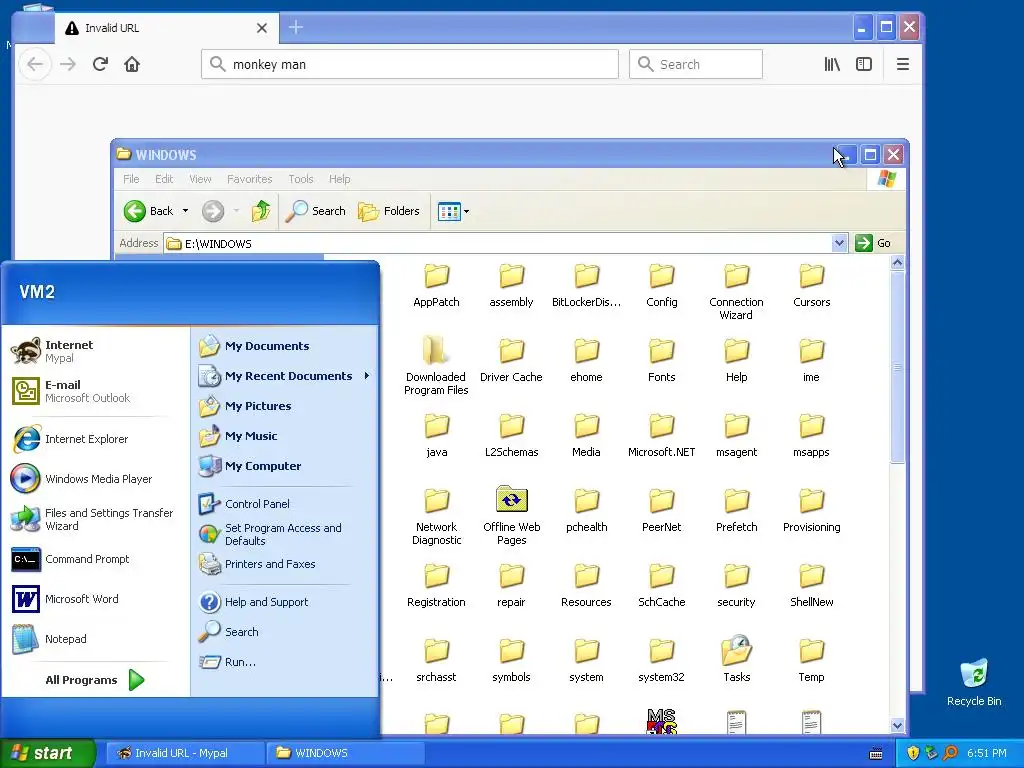Open the Tasks folder
This screenshot has height=768, width=1024.
point(736,658)
